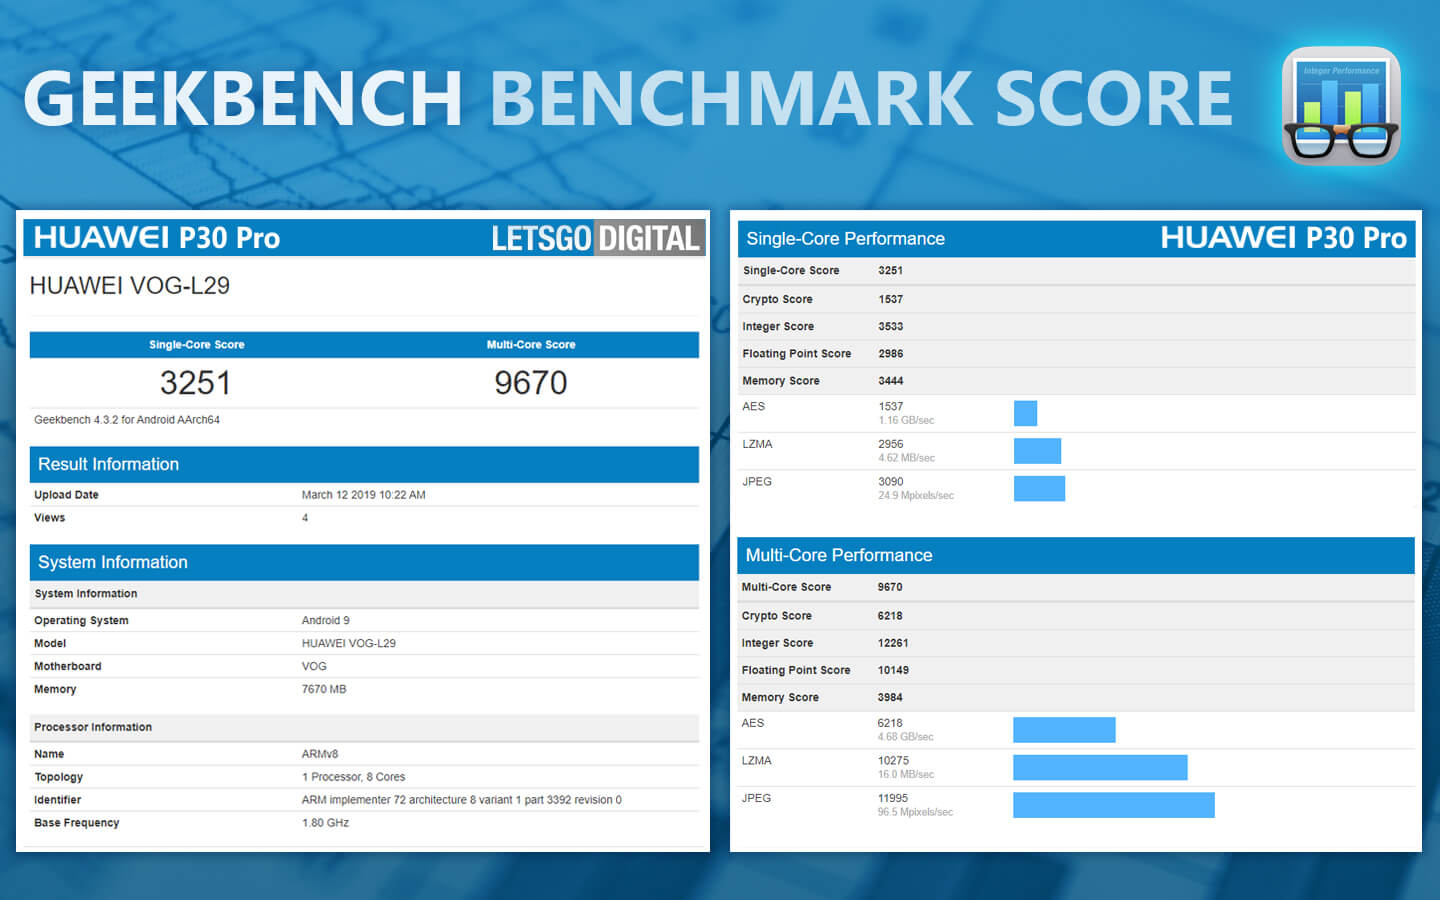Select the Android 9 value
Image resolution: width=1440 pixels, height=900 pixels.
click(x=326, y=621)
